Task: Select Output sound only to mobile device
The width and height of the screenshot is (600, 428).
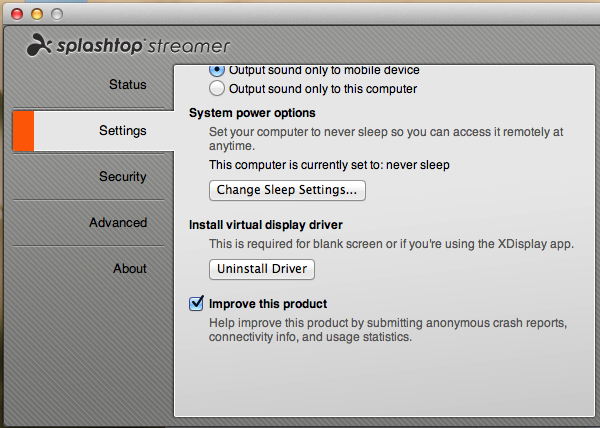Action: 217,70
